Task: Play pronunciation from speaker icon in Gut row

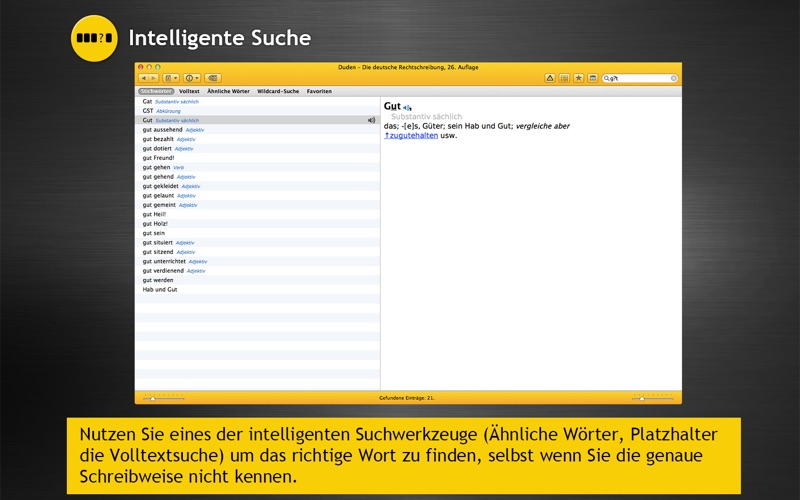Action: pyautogui.click(x=371, y=120)
